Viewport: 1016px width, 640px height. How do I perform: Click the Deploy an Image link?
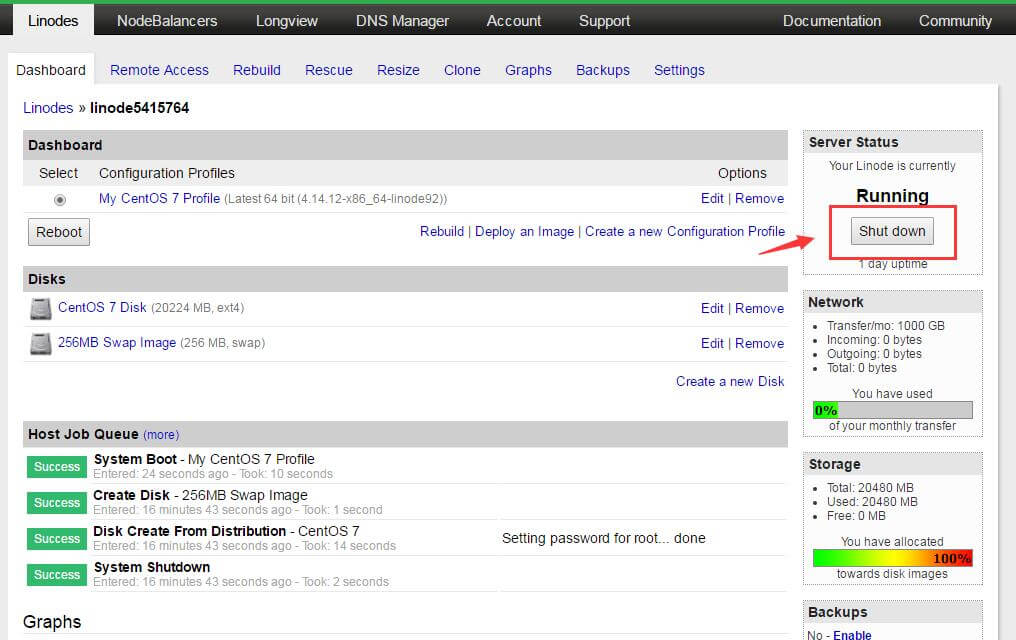pyautogui.click(x=524, y=231)
